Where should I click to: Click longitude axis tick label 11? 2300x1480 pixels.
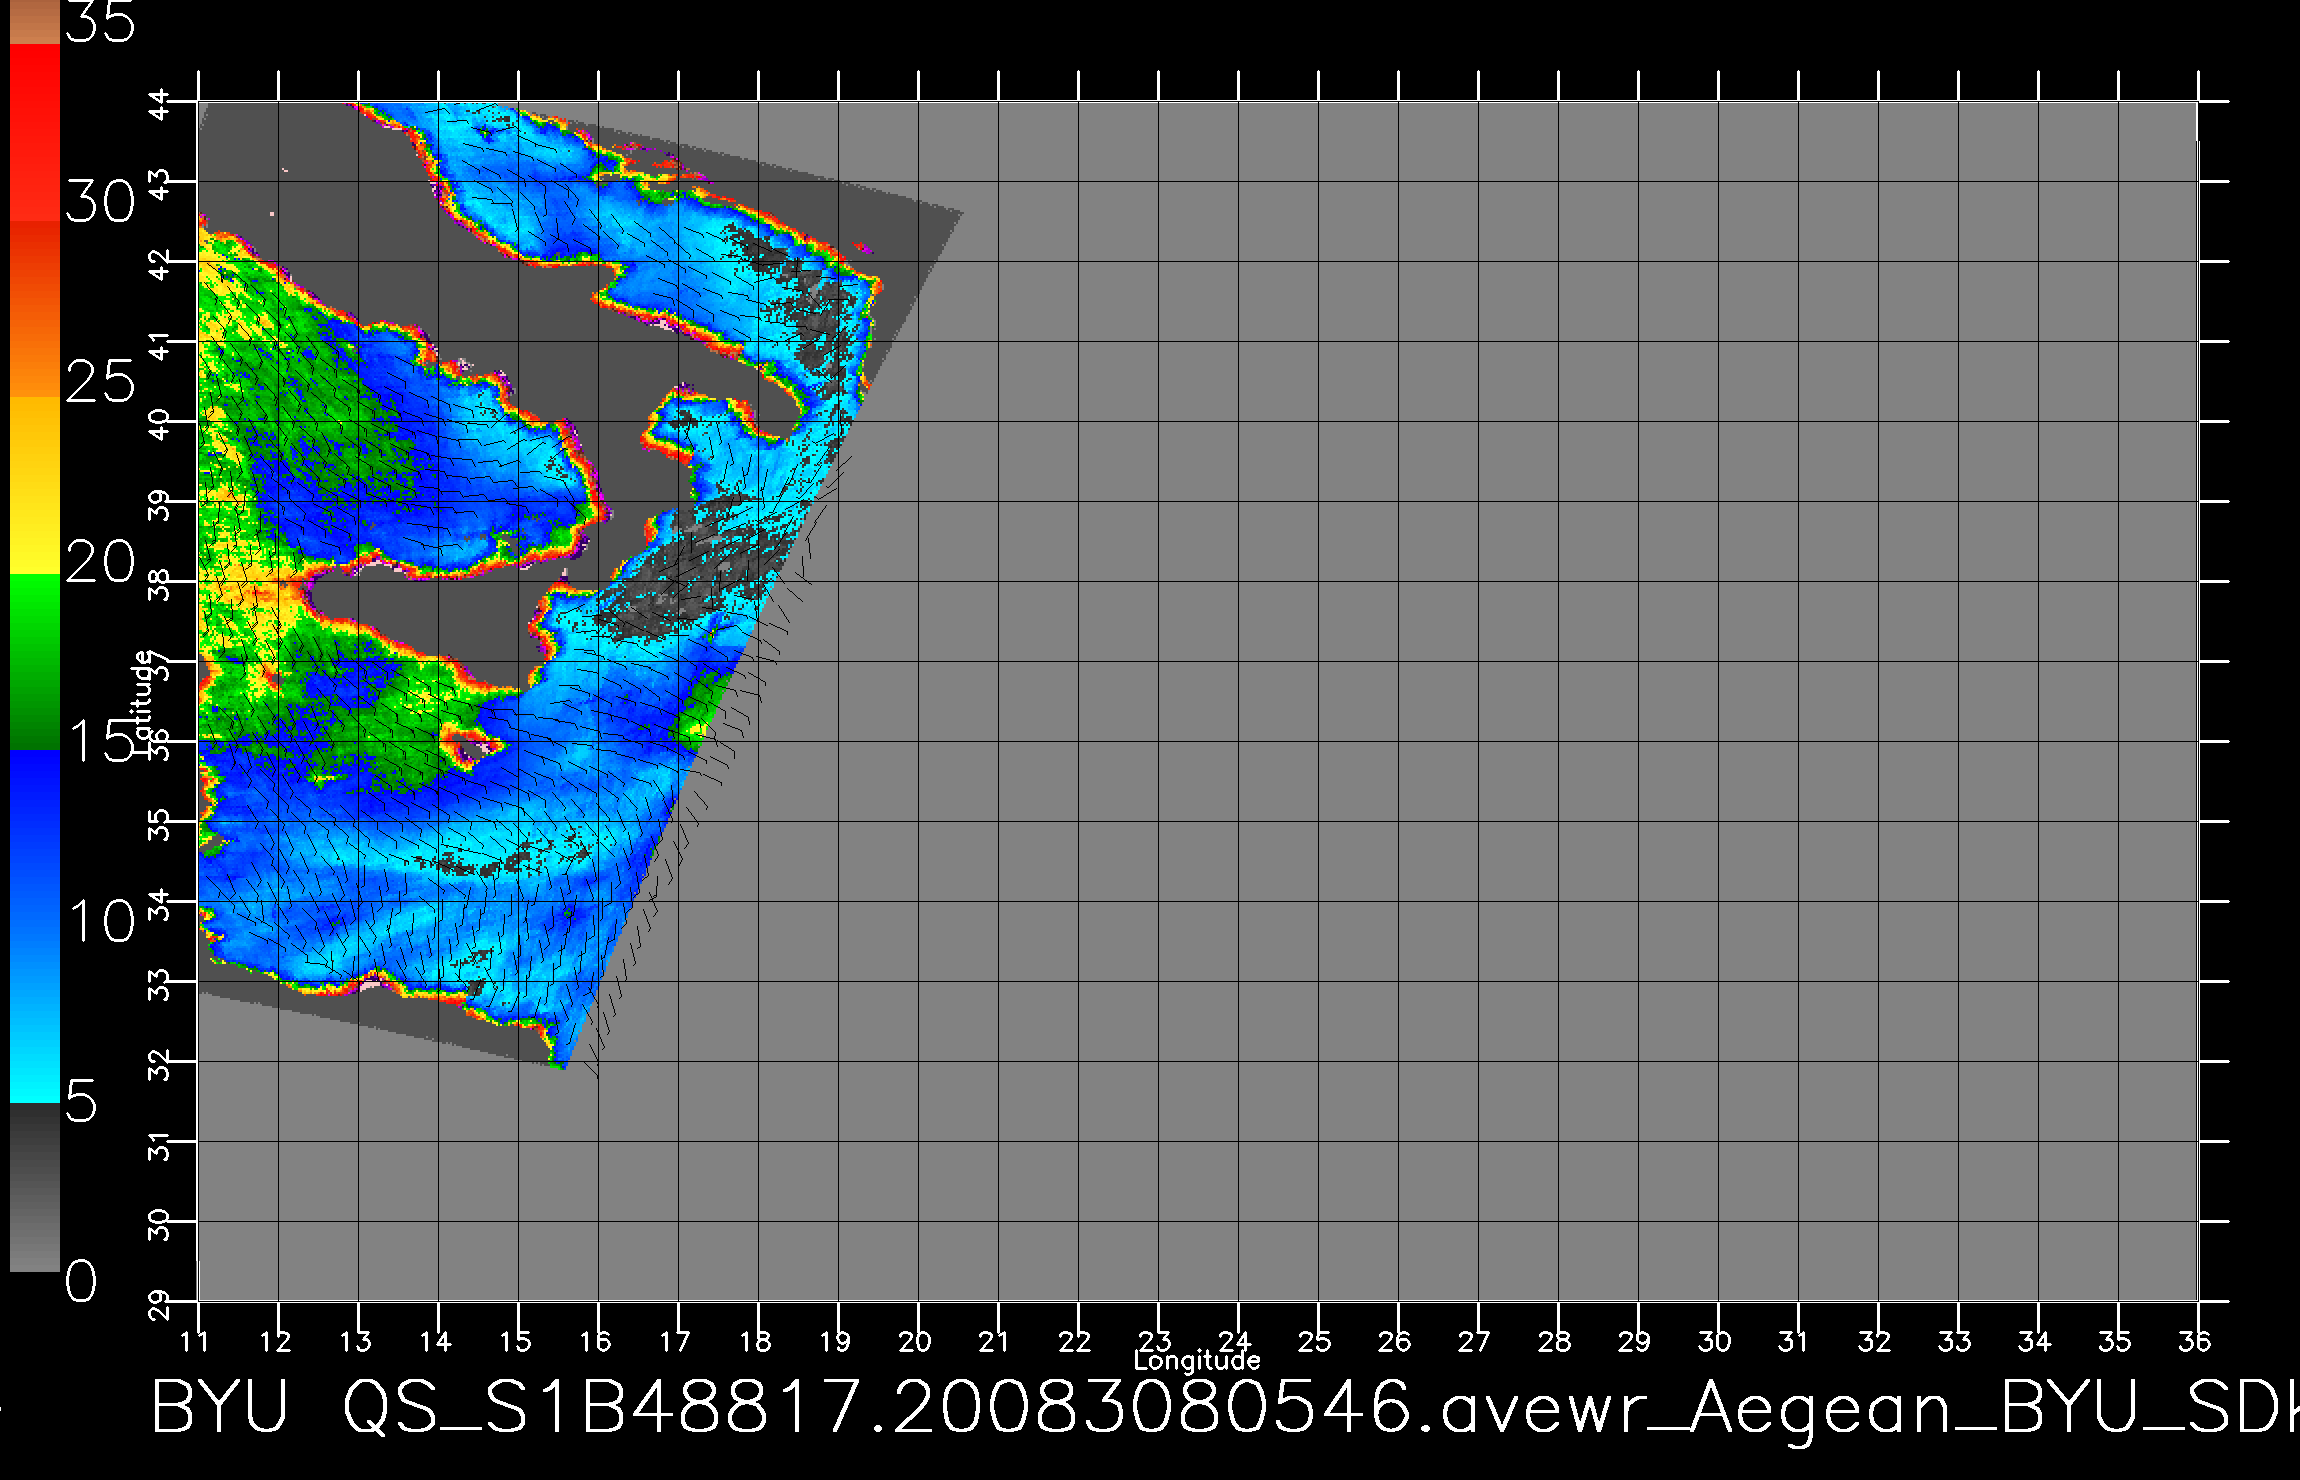[195, 1341]
